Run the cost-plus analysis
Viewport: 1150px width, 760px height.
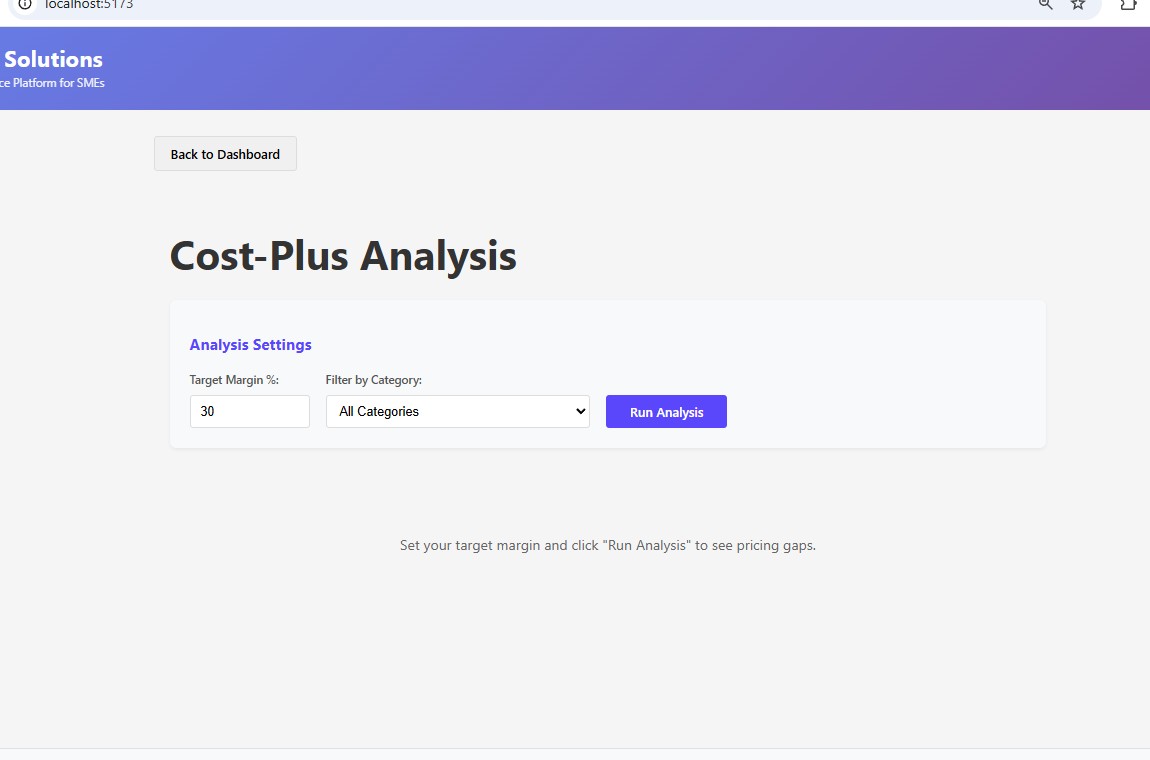tap(666, 411)
